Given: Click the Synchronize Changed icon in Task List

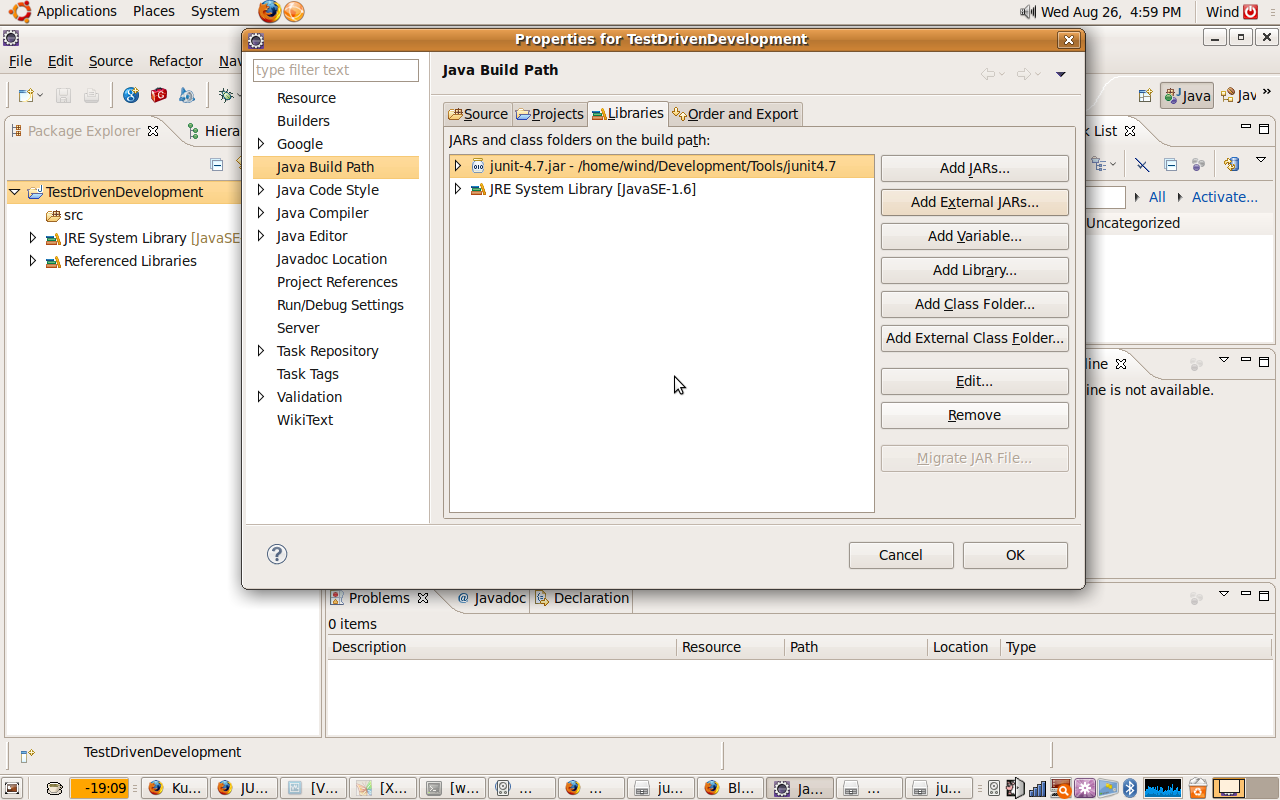Looking at the screenshot, I should [1232, 164].
